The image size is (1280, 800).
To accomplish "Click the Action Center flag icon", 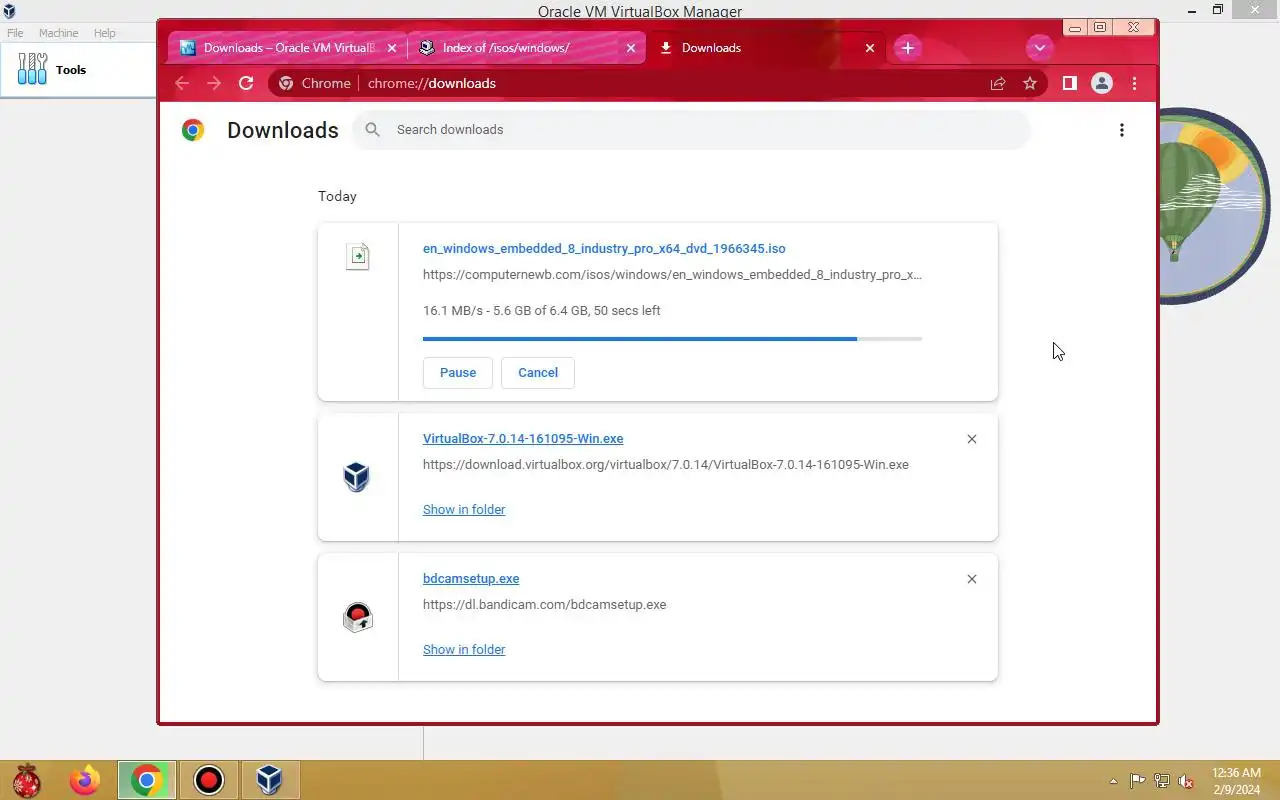I will coord(1138,781).
